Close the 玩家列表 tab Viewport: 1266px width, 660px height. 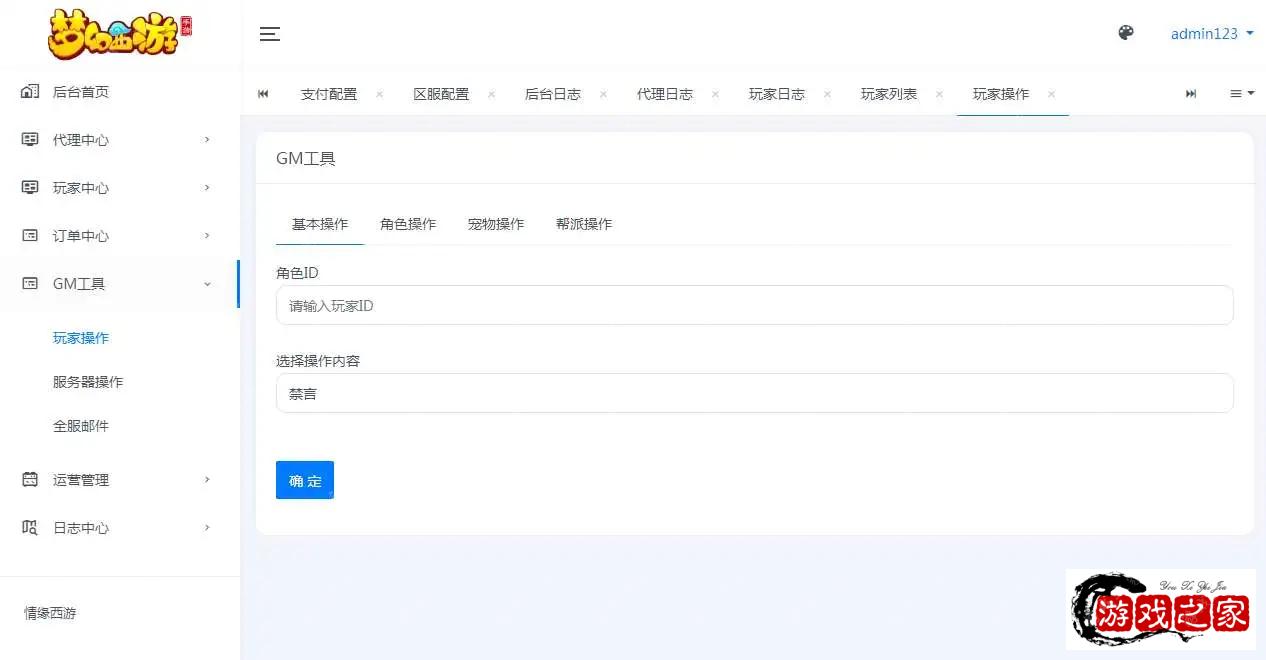coord(939,93)
